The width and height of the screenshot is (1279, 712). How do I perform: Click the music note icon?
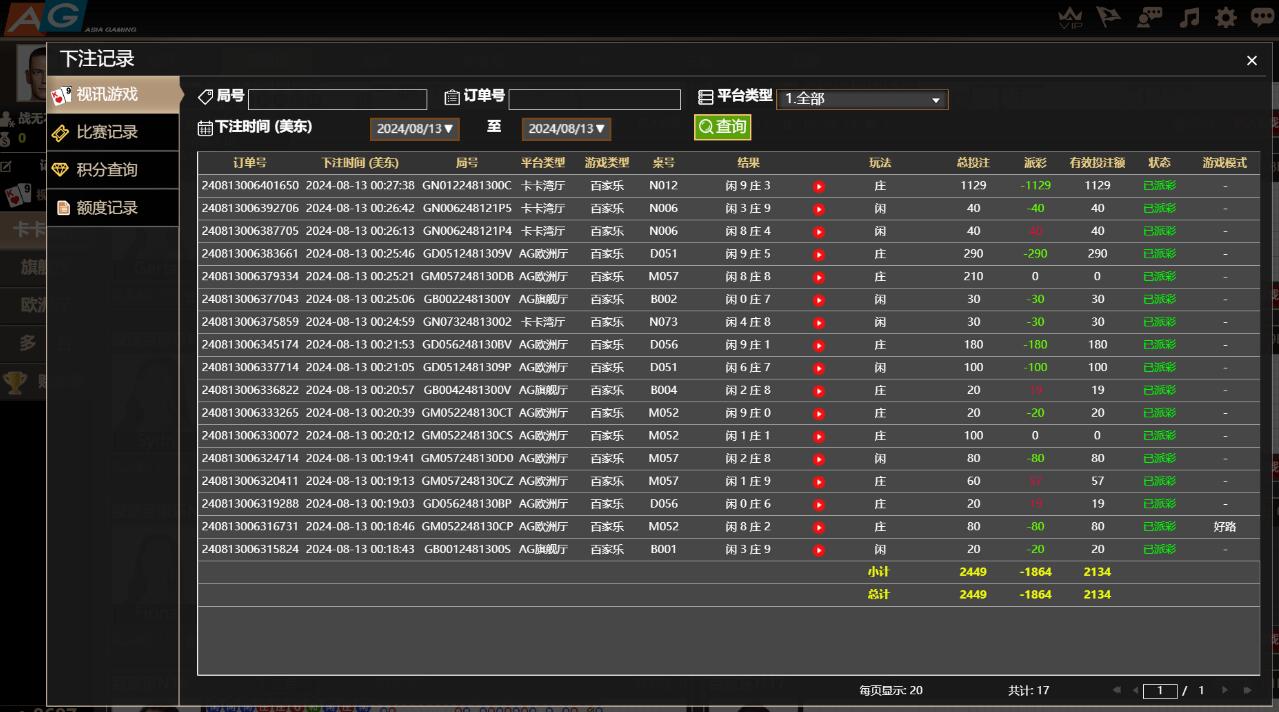pos(1188,18)
